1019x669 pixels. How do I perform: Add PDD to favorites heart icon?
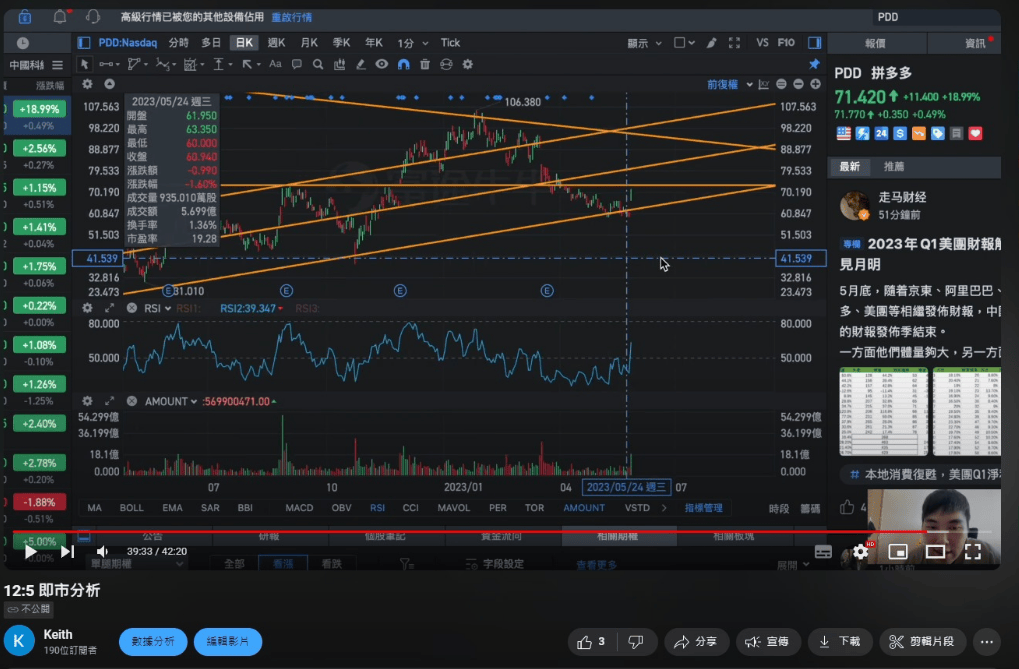[975, 133]
